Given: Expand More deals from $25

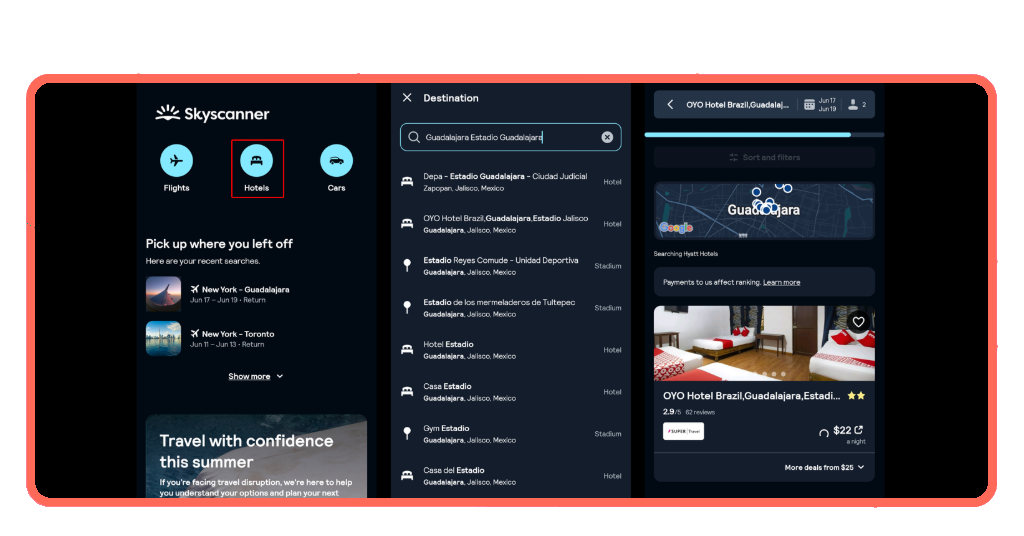Looking at the screenshot, I should (825, 467).
